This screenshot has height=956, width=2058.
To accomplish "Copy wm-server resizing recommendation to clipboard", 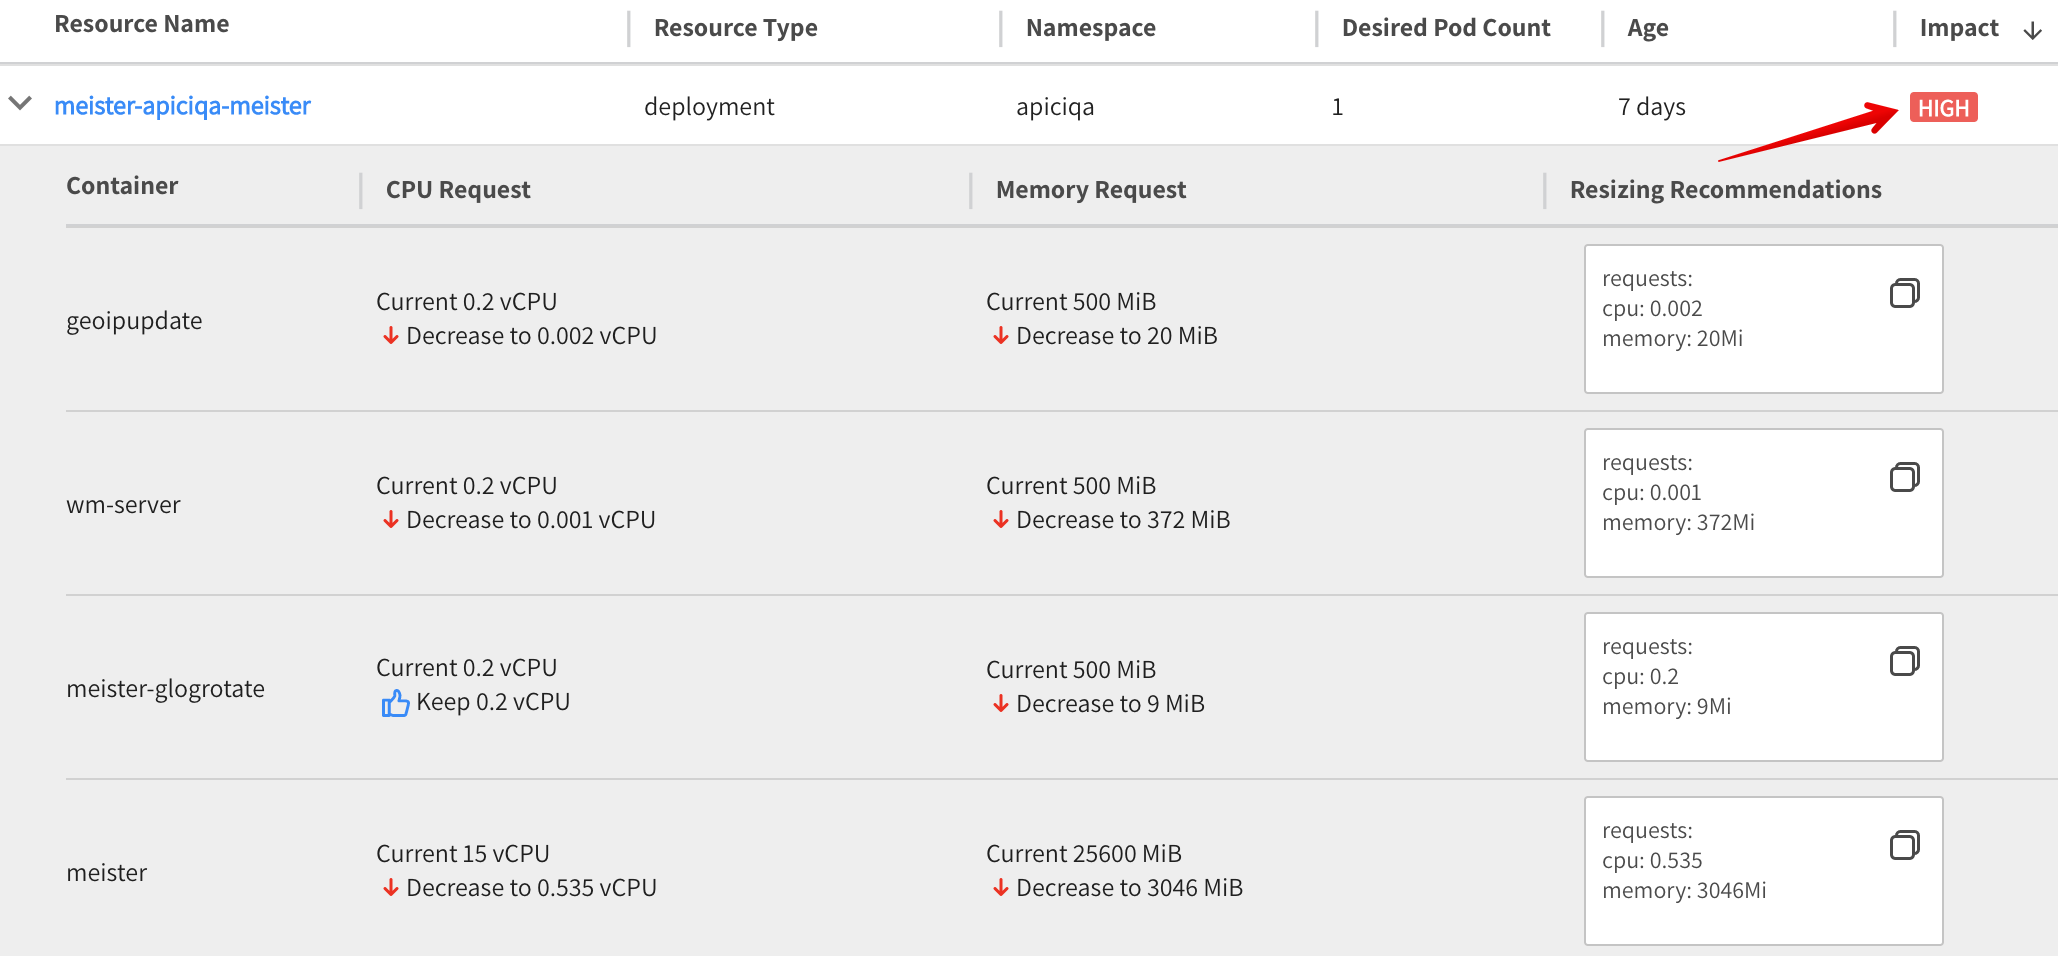I will [1904, 477].
